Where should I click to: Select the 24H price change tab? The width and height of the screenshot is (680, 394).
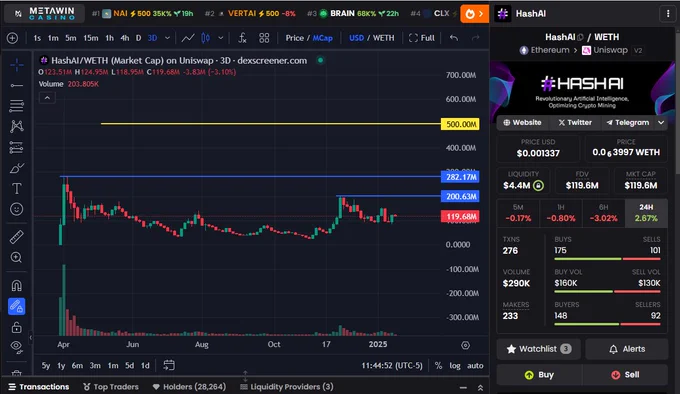click(646, 213)
